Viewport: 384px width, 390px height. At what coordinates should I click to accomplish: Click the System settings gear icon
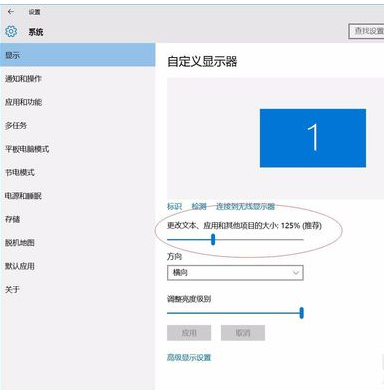coord(11,32)
